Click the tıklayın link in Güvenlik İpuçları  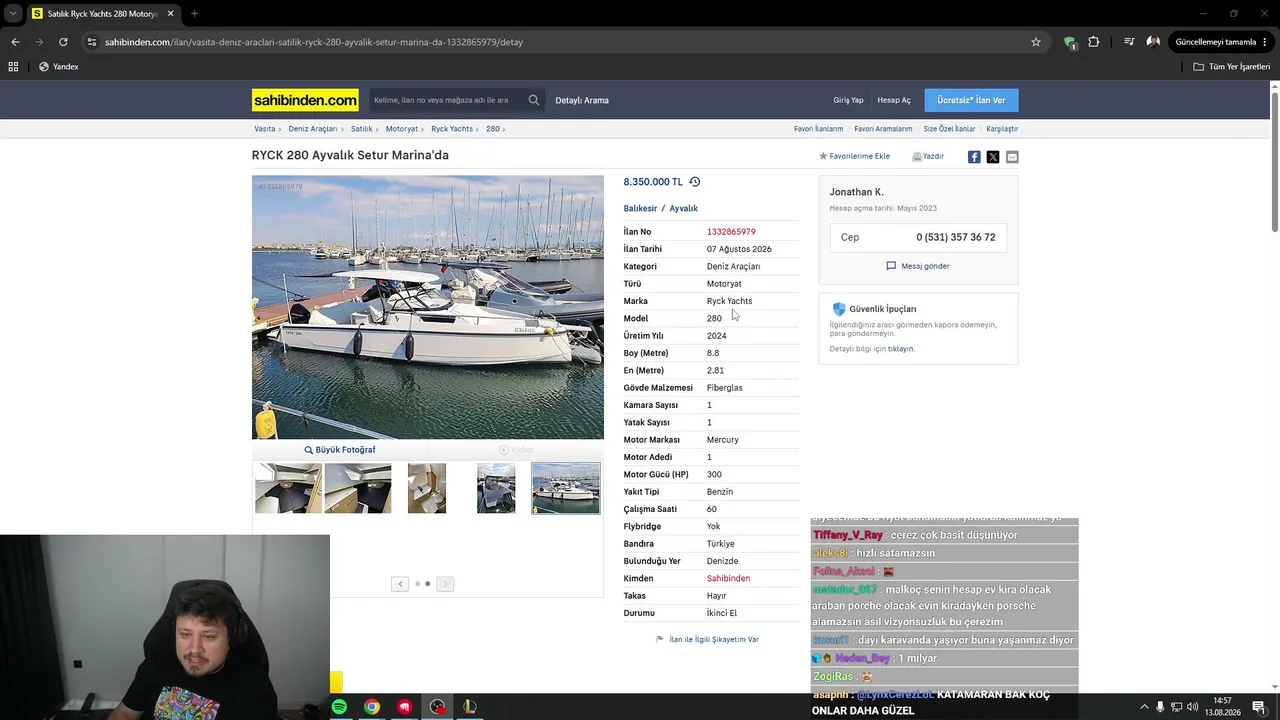click(x=900, y=349)
